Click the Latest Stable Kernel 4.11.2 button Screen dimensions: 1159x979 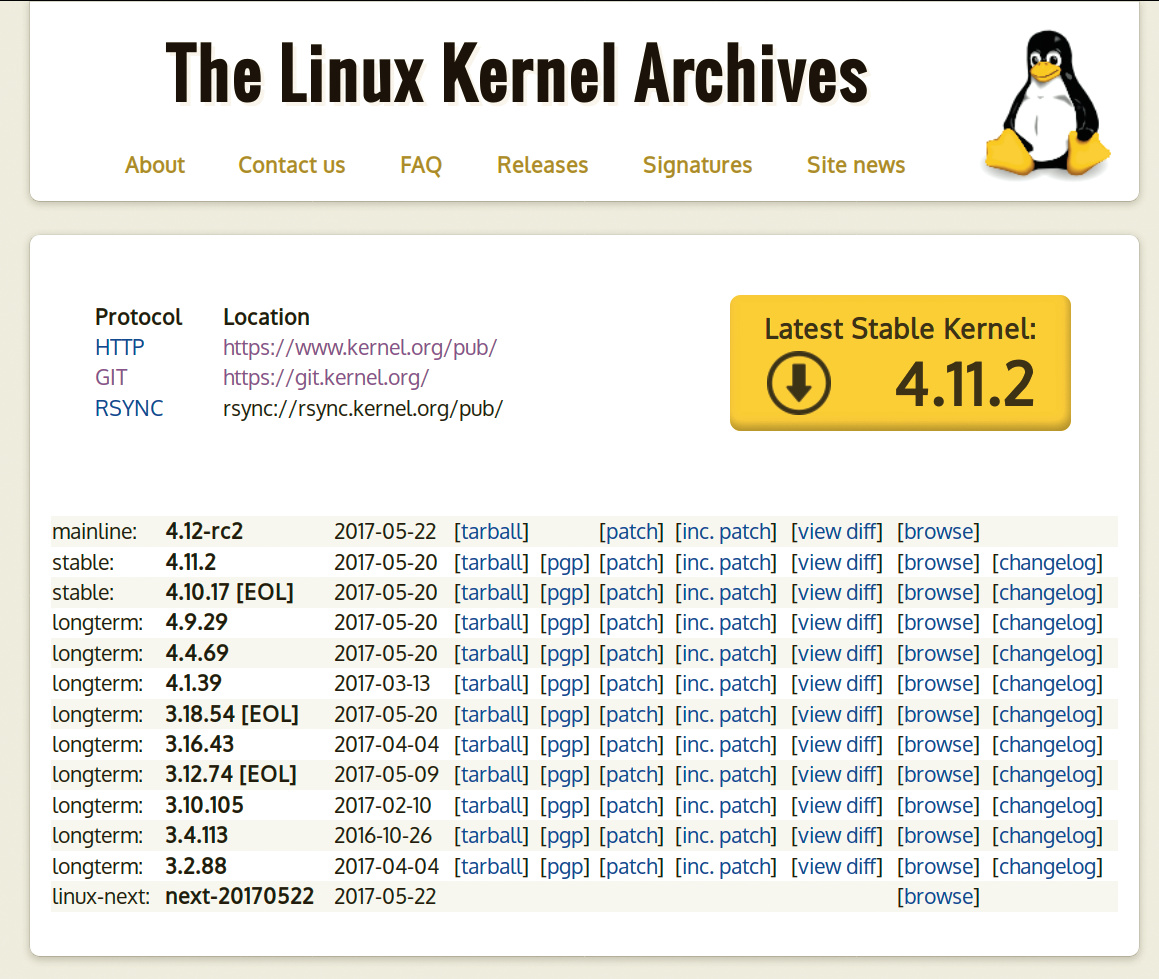(x=900, y=363)
